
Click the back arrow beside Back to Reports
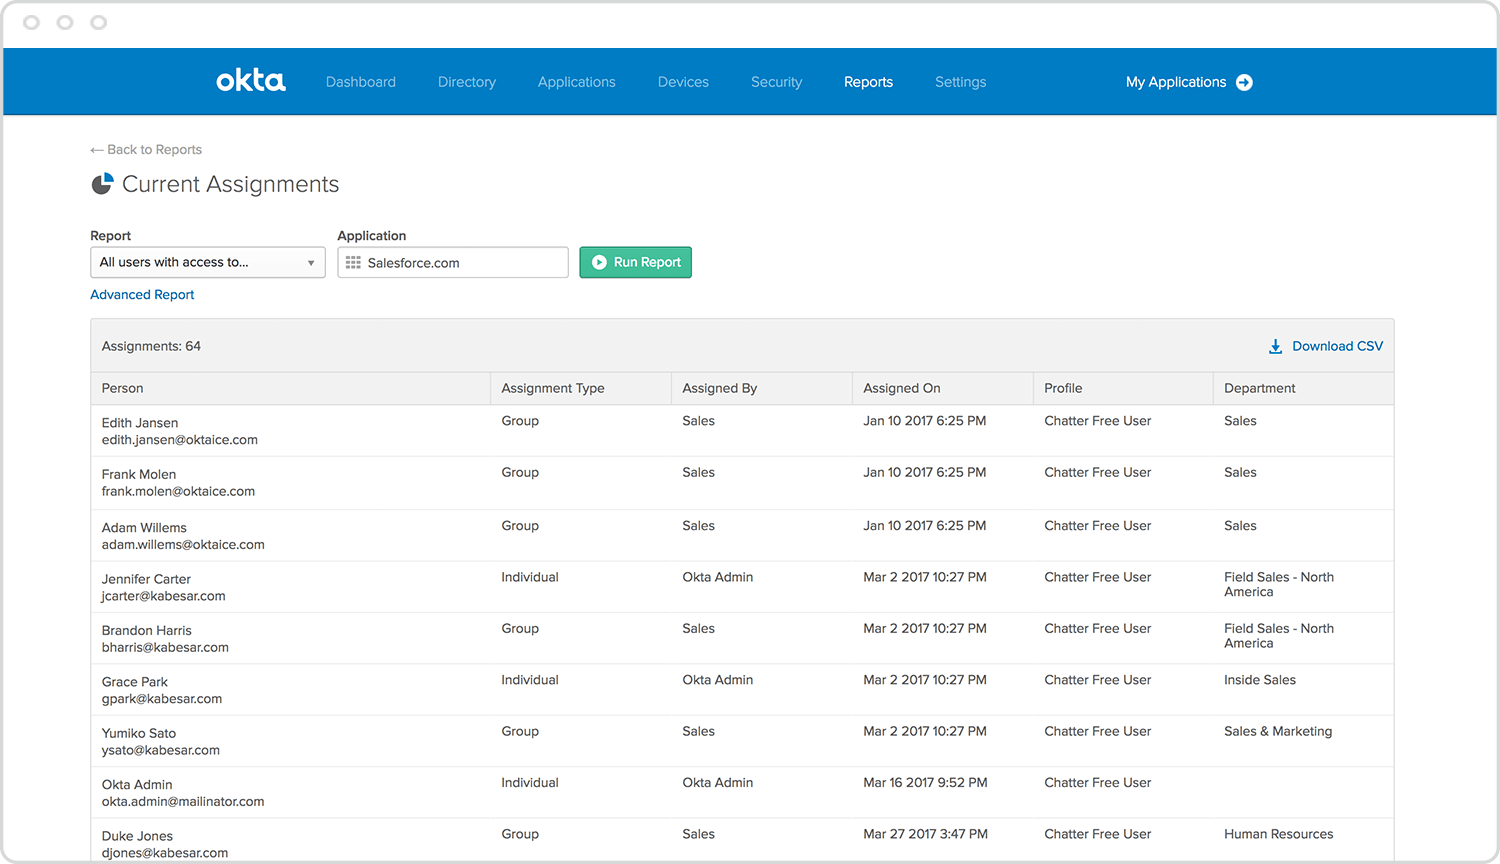(x=97, y=150)
